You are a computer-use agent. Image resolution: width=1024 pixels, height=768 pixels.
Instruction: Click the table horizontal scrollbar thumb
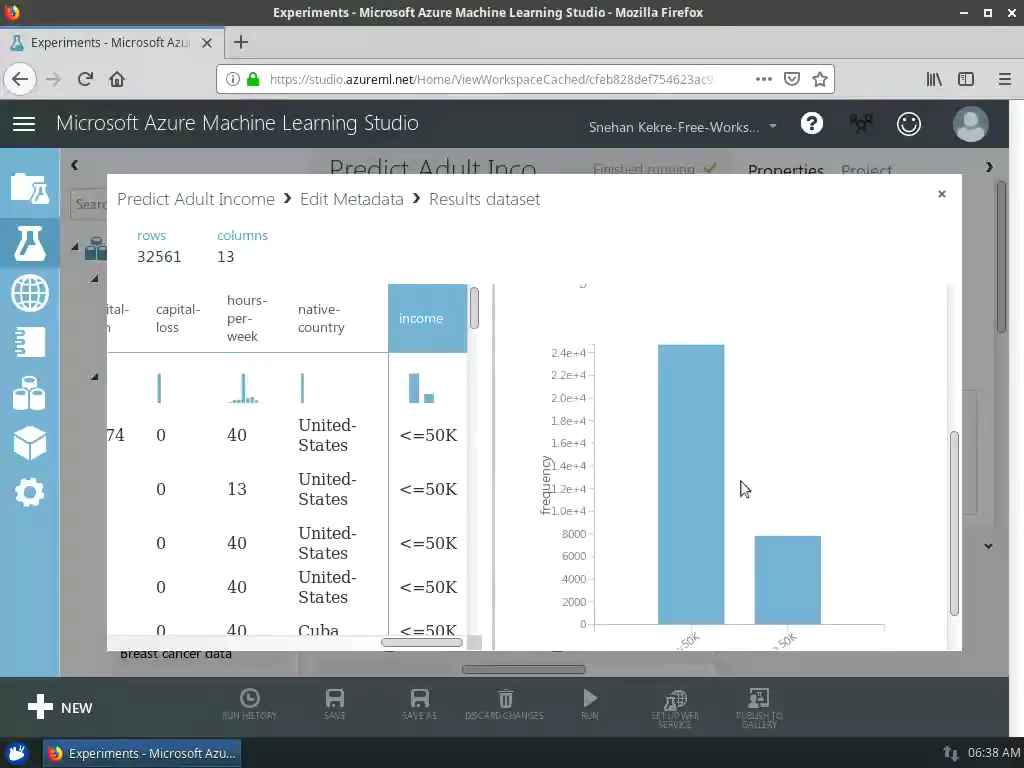click(x=422, y=642)
